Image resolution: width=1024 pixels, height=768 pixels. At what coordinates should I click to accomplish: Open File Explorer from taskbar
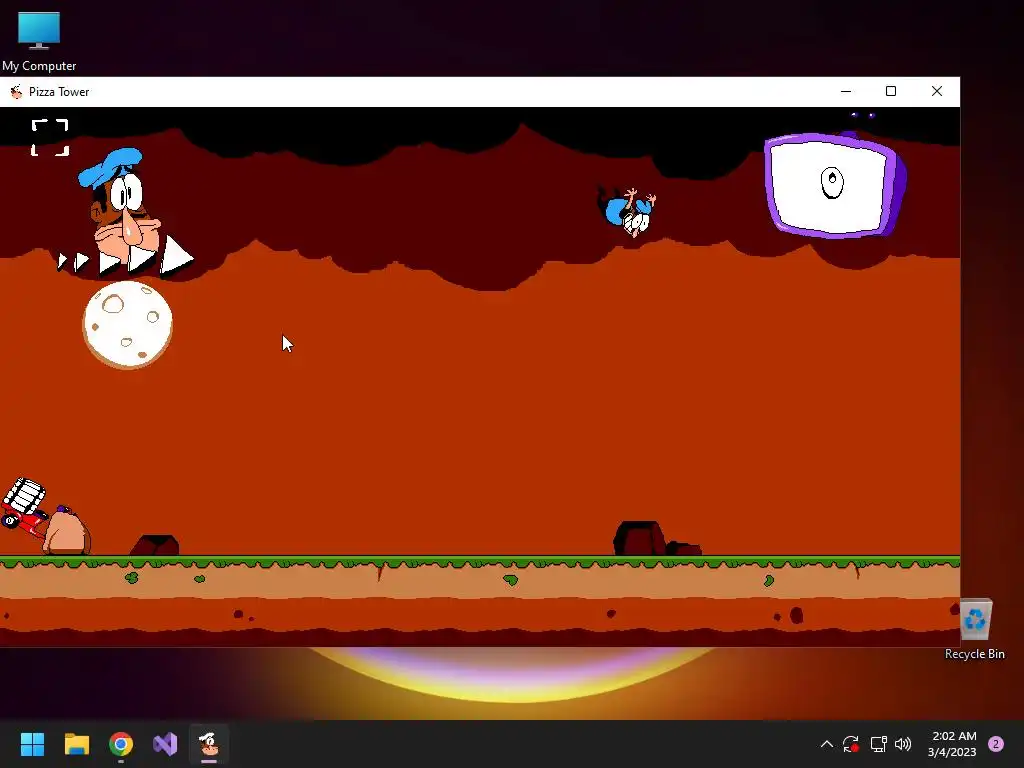76,744
